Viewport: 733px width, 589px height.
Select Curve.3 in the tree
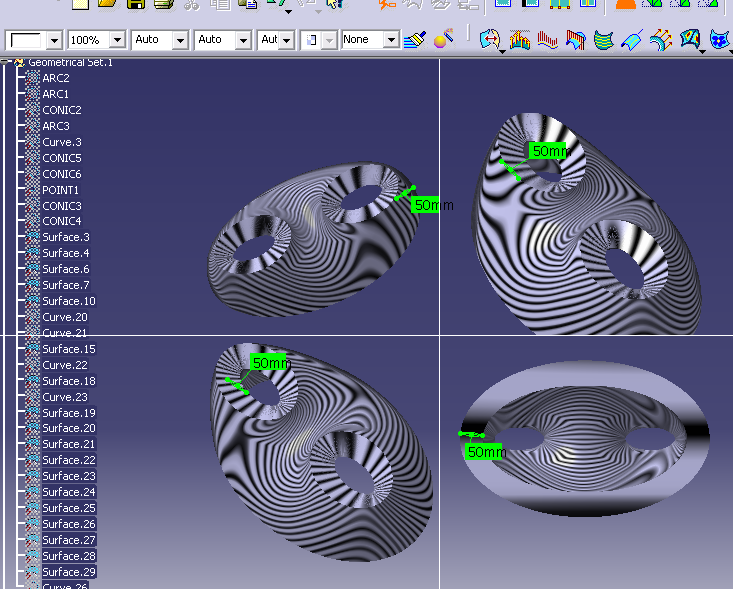tap(62, 142)
